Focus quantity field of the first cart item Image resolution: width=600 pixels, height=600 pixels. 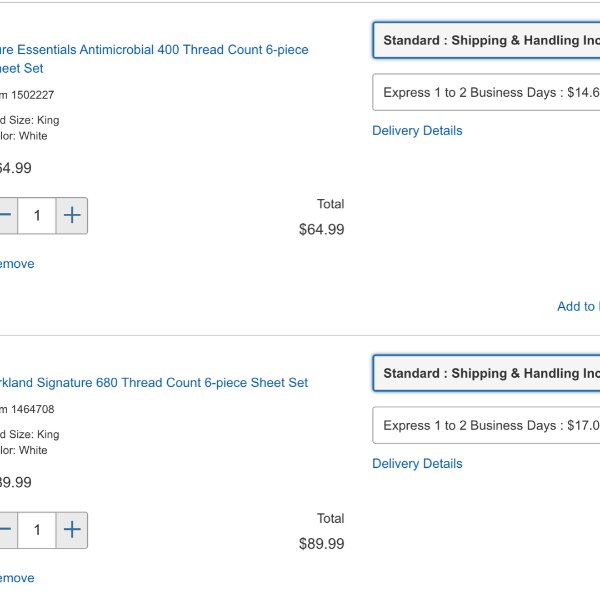tap(37, 215)
